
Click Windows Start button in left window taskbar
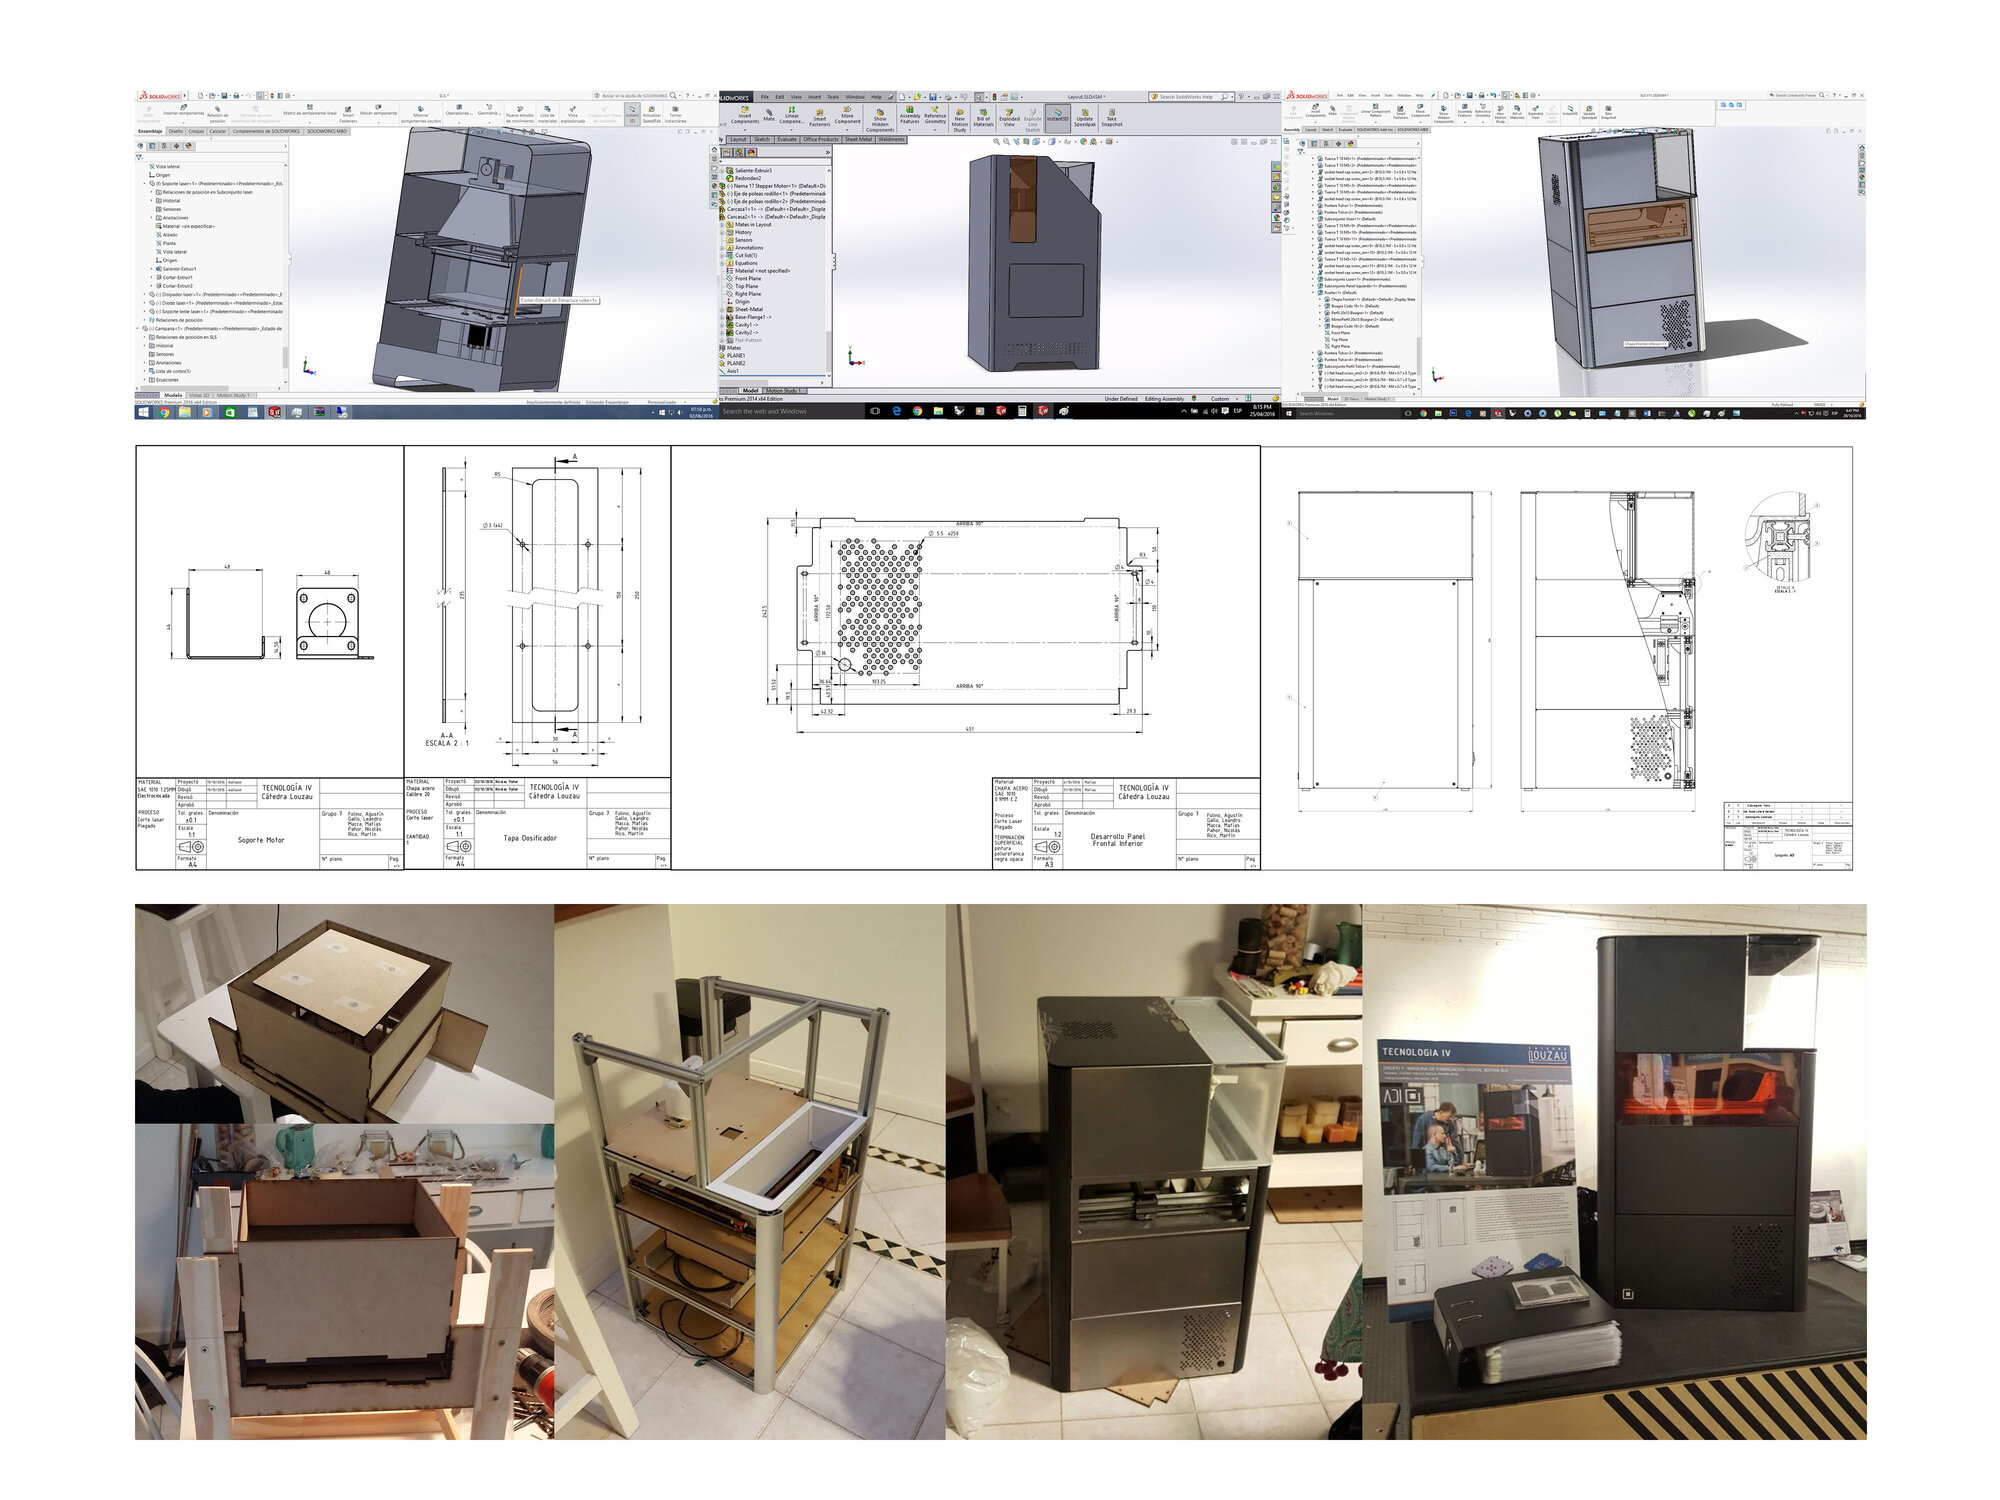click(x=143, y=412)
